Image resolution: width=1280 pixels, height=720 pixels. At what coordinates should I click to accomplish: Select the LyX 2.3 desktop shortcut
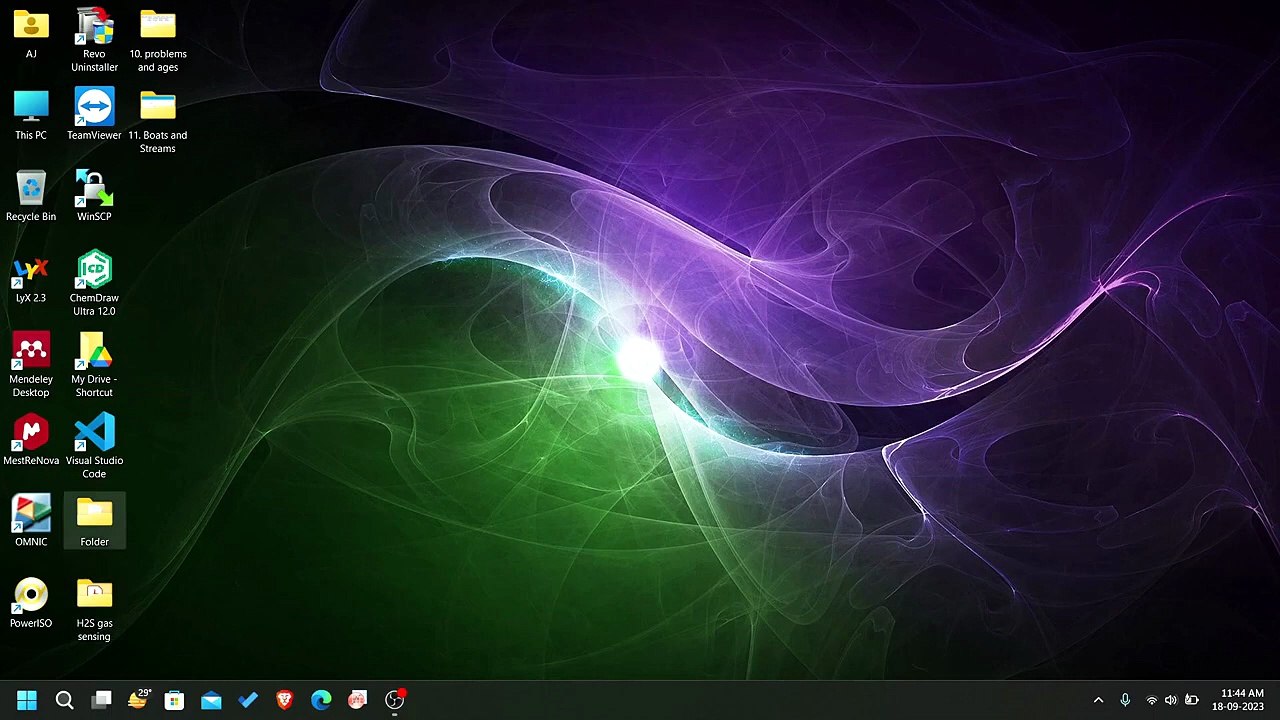click(x=31, y=278)
